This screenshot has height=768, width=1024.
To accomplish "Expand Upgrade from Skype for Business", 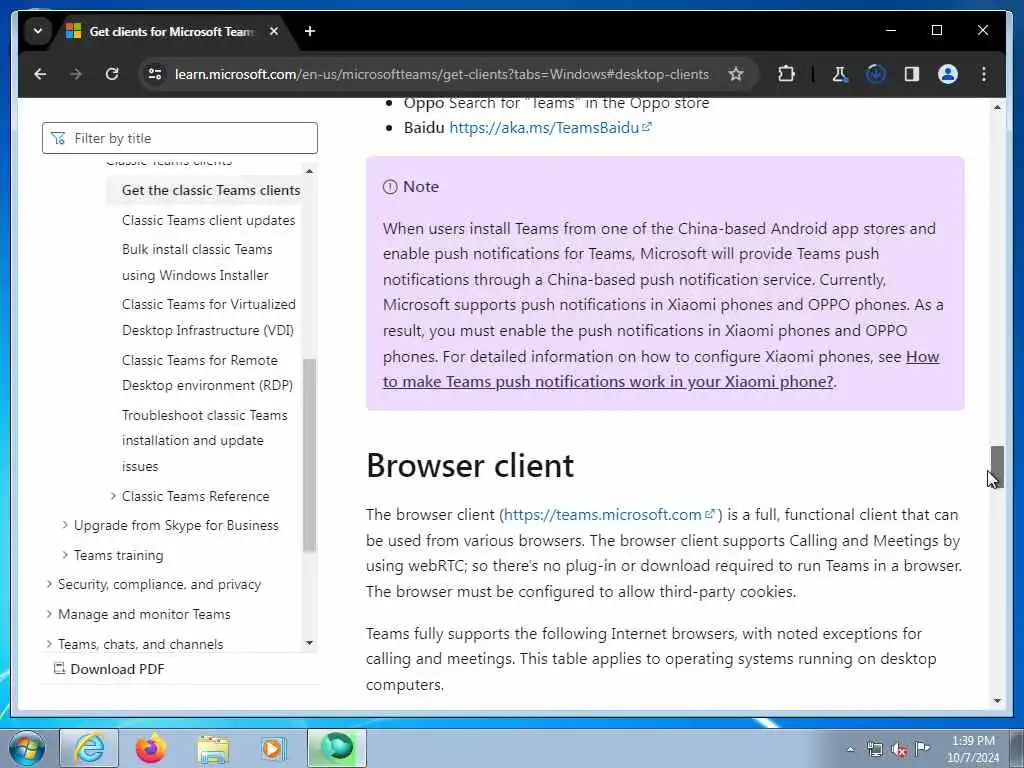I will pos(65,525).
